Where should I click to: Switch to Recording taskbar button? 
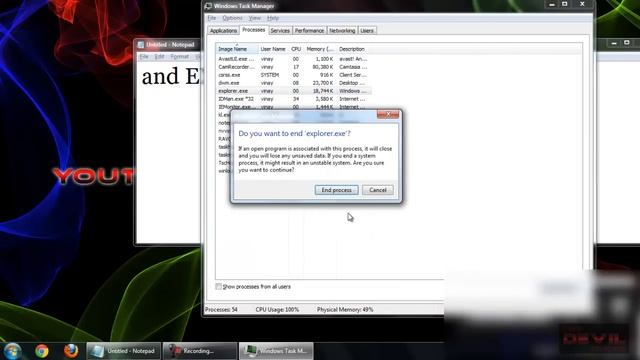click(200, 351)
